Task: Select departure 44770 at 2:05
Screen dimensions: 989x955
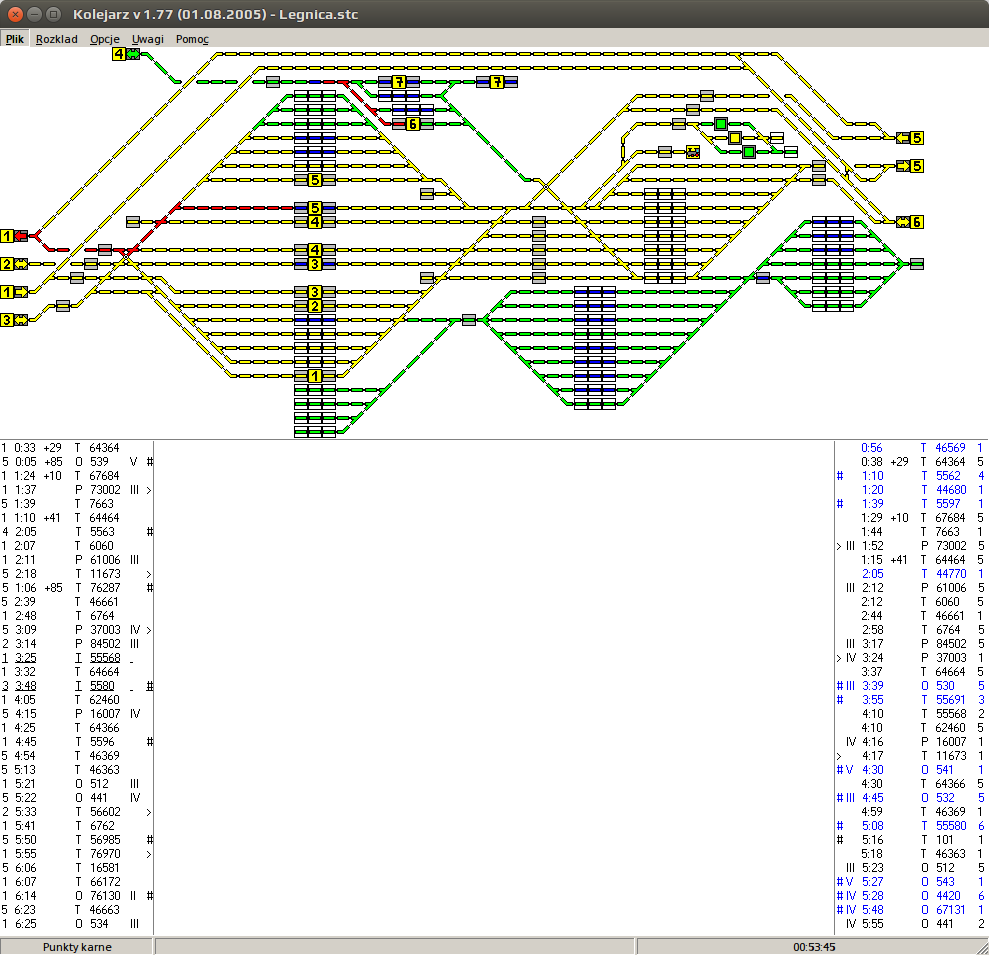Action: tap(911, 573)
